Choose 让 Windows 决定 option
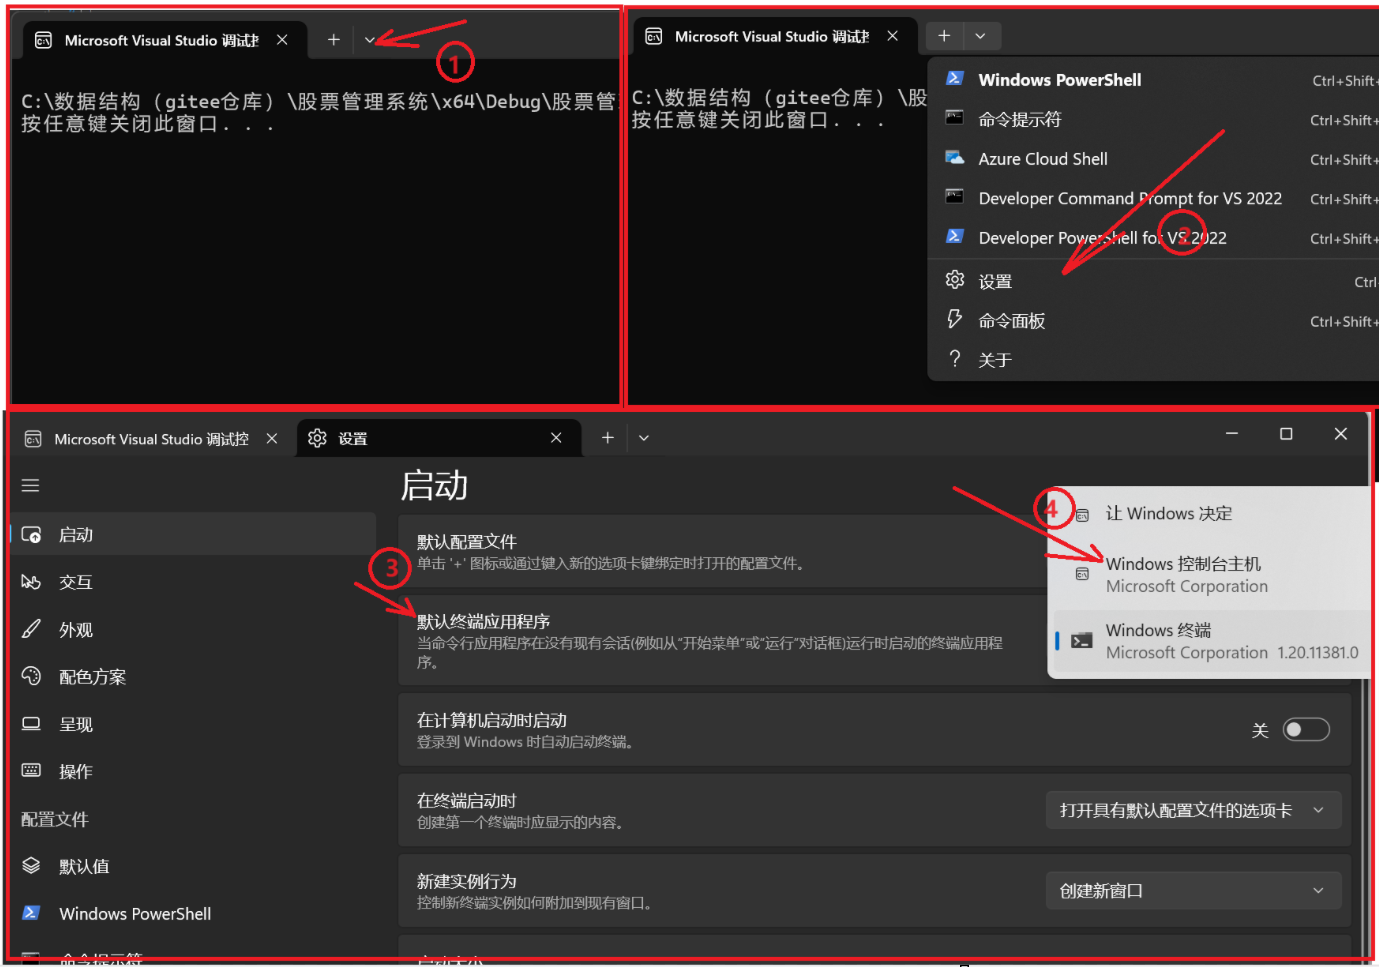 1209,514
